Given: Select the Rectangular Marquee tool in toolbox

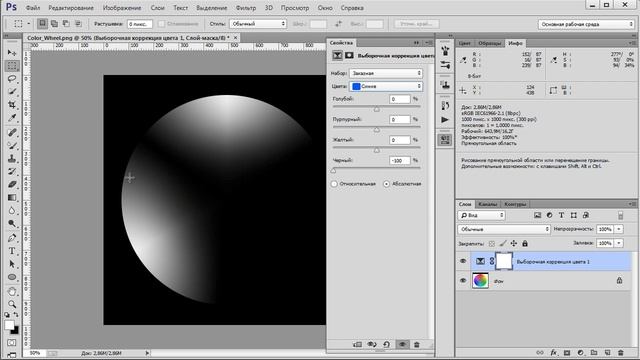Looking at the screenshot, I should click(12, 66).
